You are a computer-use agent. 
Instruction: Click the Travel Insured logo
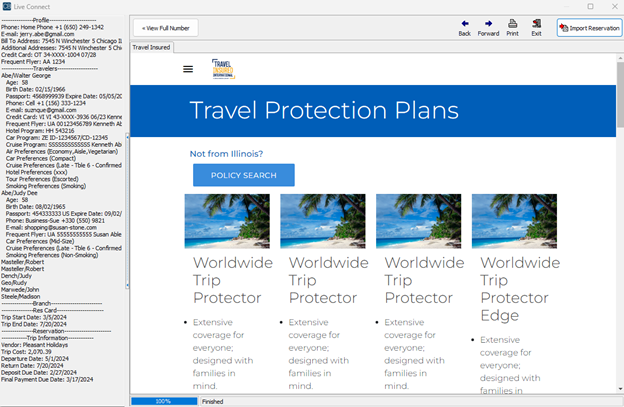pyautogui.click(x=223, y=69)
